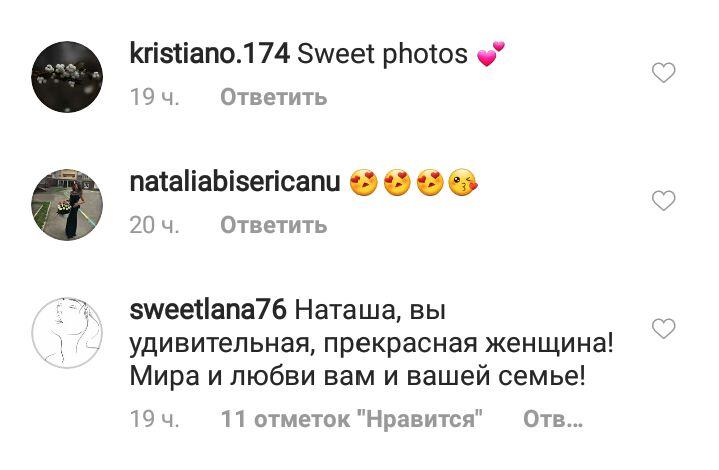Screen dimensions: 719x470
Task: Visit the kristiano.174 username link
Action: click(210, 54)
